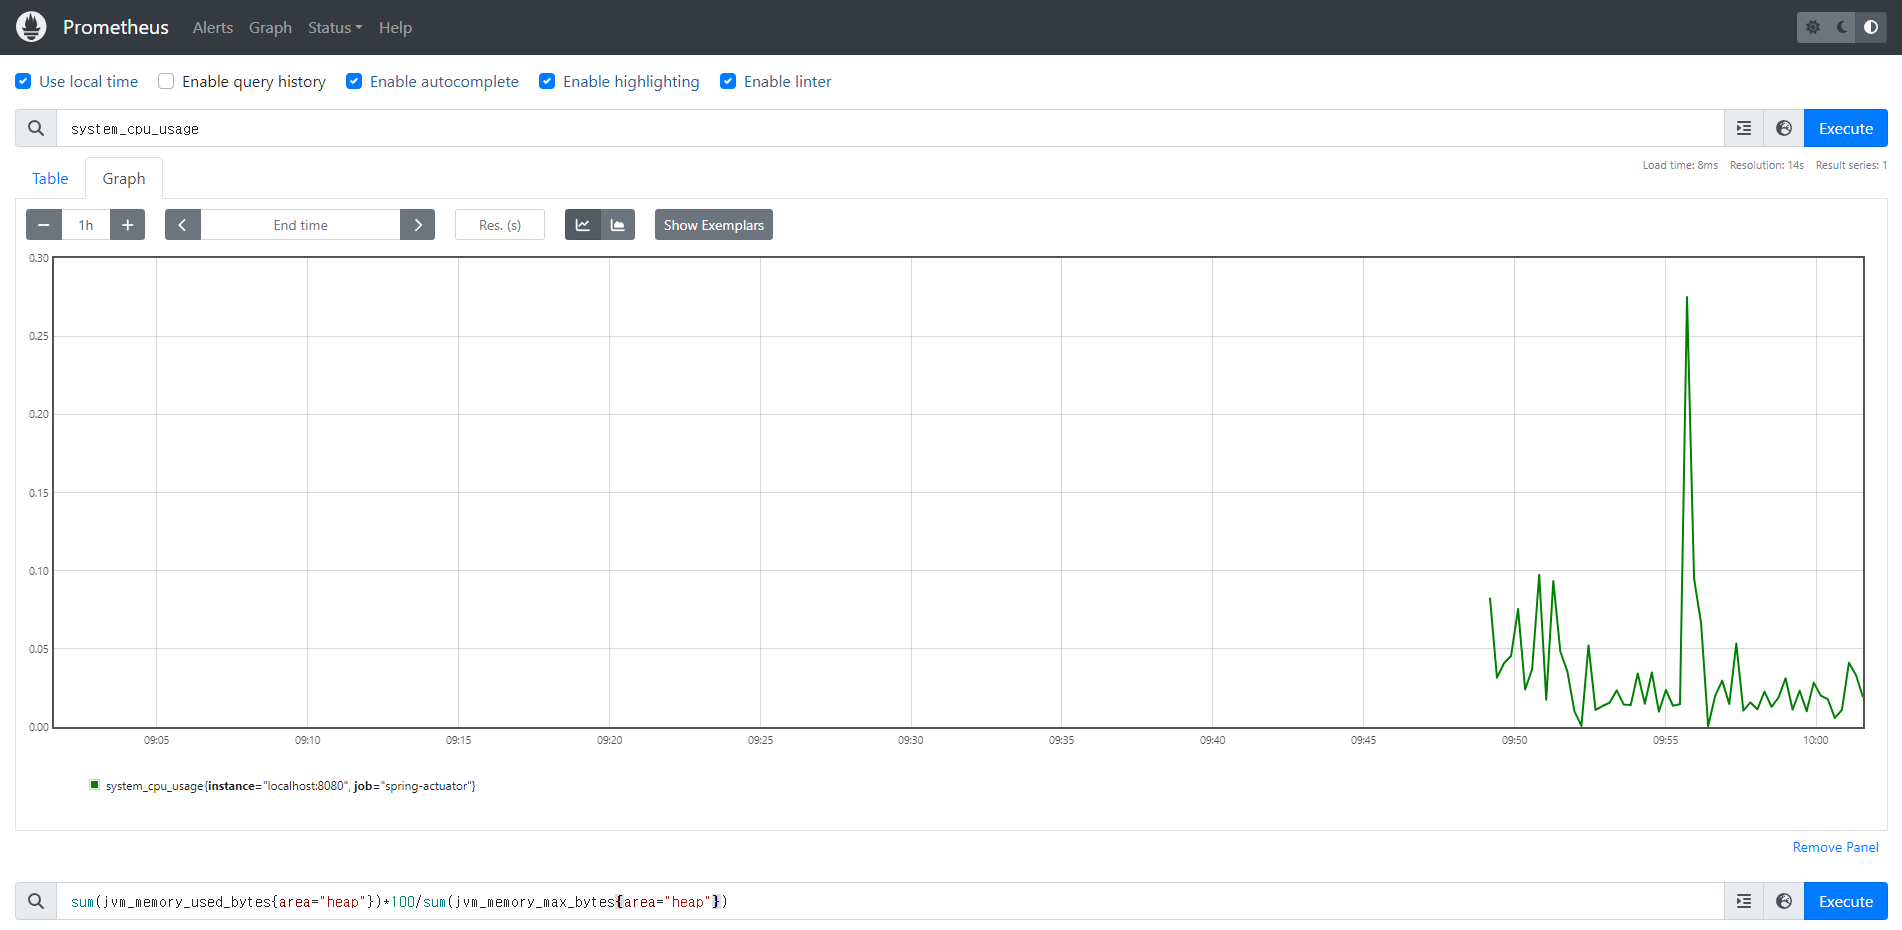1902x930 pixels.
Task: Focus the jvm memory expression input
Action: click(890, 901)
